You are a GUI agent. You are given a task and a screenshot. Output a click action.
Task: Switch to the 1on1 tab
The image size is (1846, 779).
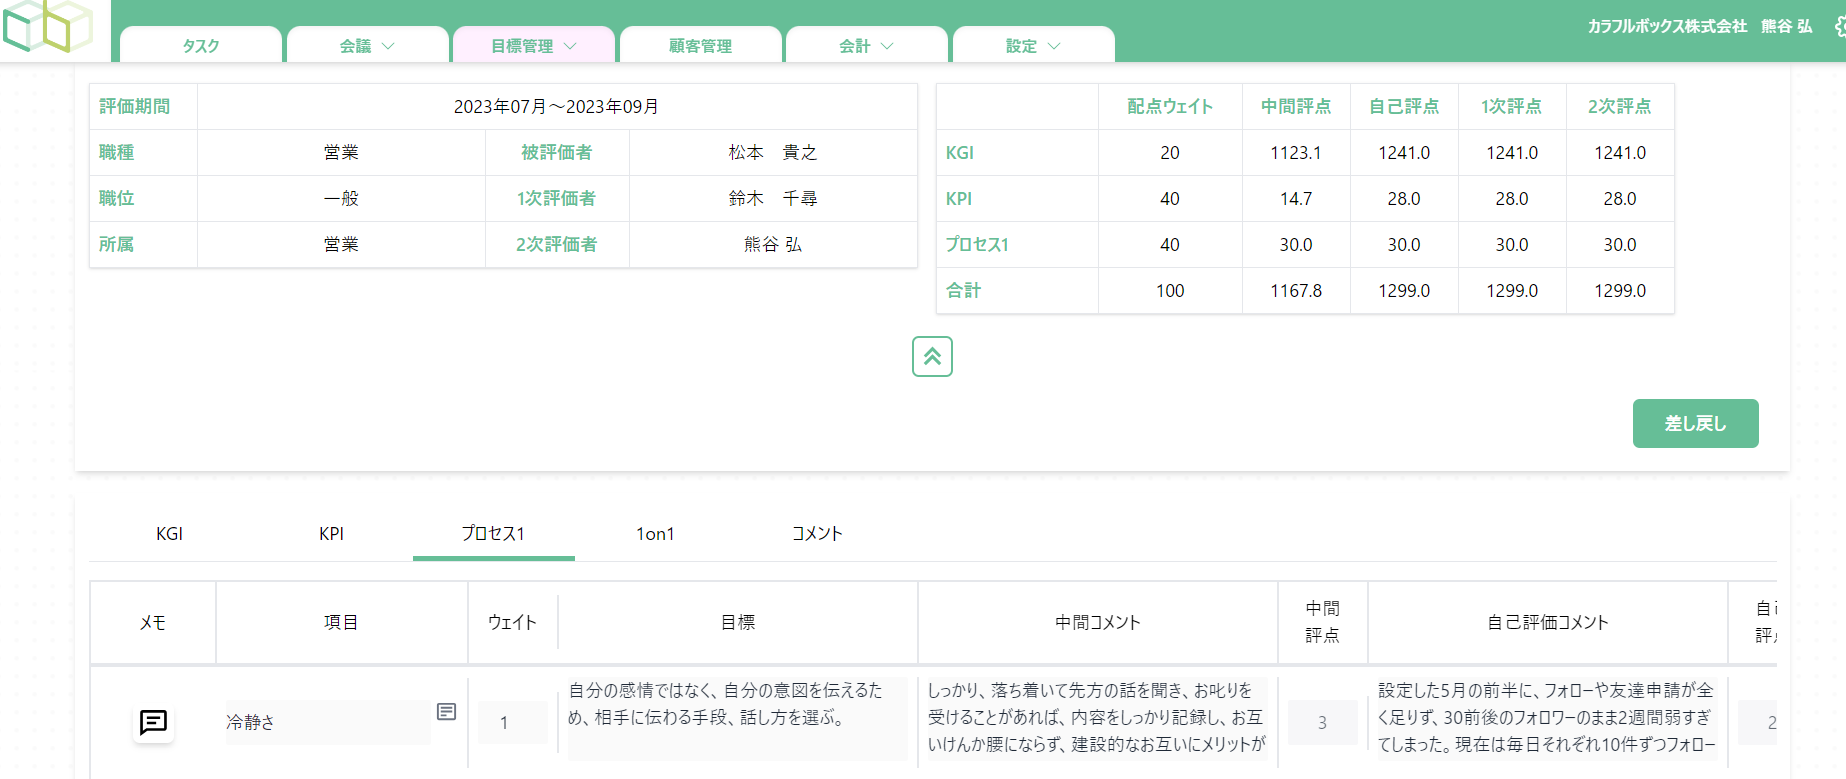coord(656,534)
